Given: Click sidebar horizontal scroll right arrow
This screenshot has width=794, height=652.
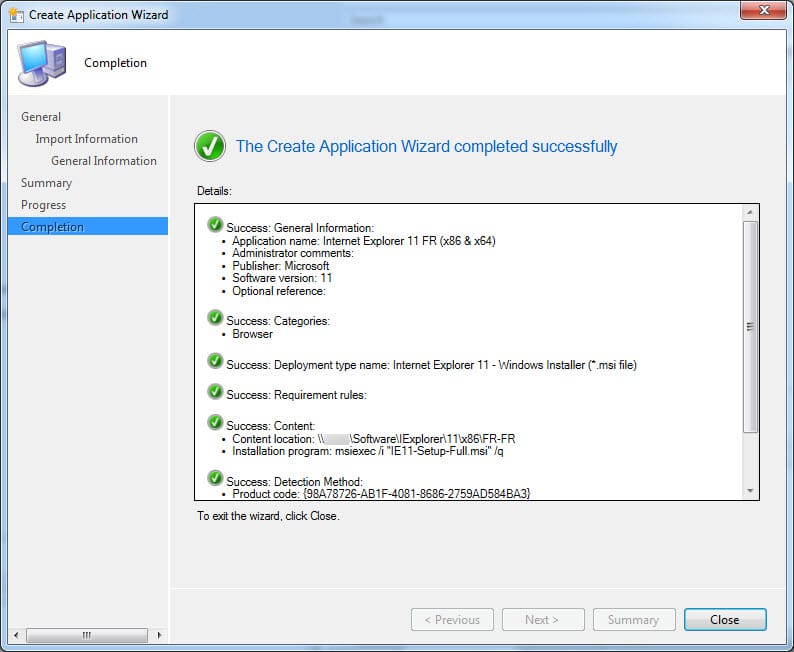Looking at the screenshot, I should [160, 635].
